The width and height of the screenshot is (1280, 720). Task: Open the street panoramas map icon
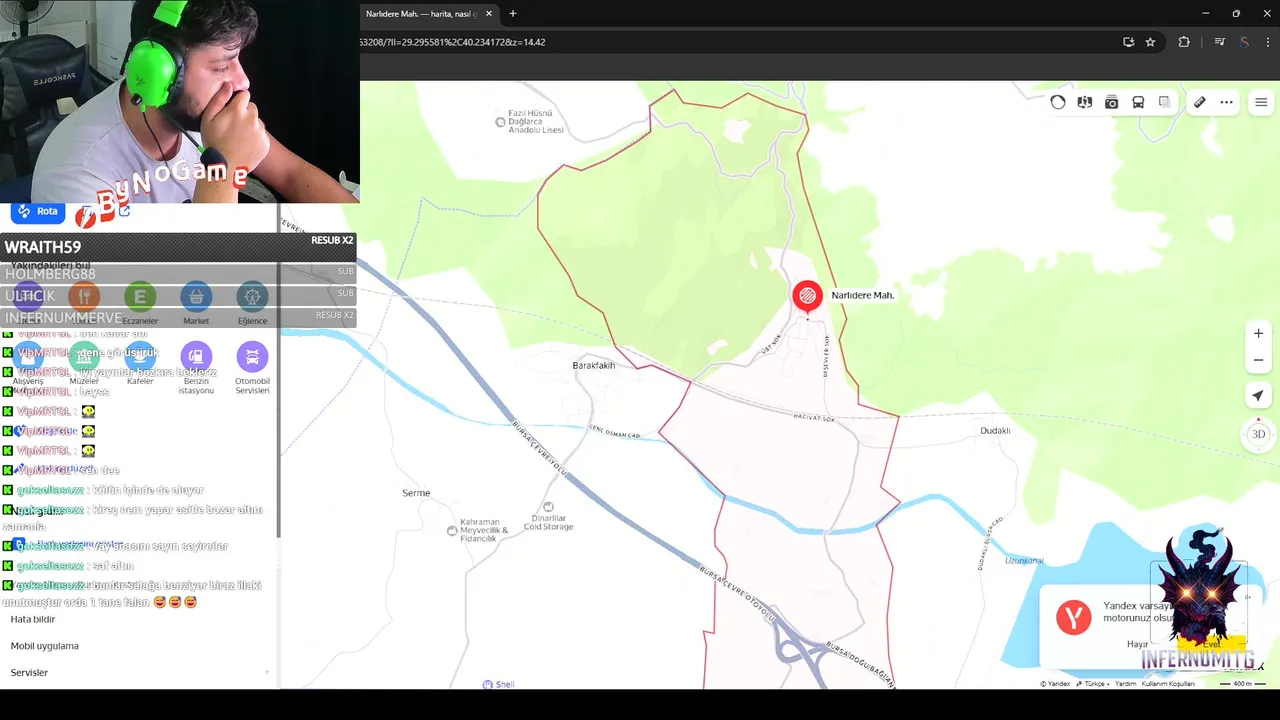1085,102
